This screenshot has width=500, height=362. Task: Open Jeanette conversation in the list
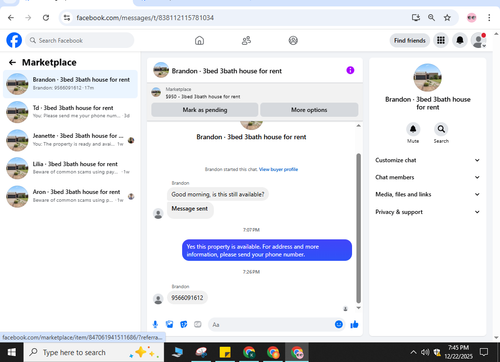coord(70,140)
